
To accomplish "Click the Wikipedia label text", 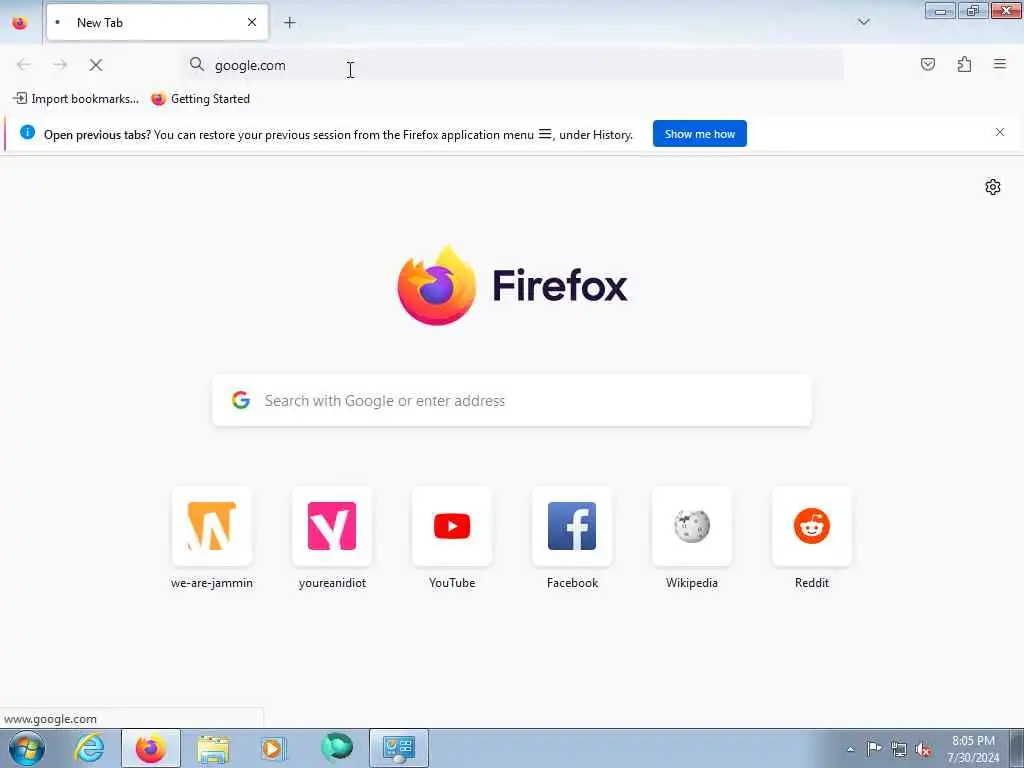I will [x=692, y=583].
